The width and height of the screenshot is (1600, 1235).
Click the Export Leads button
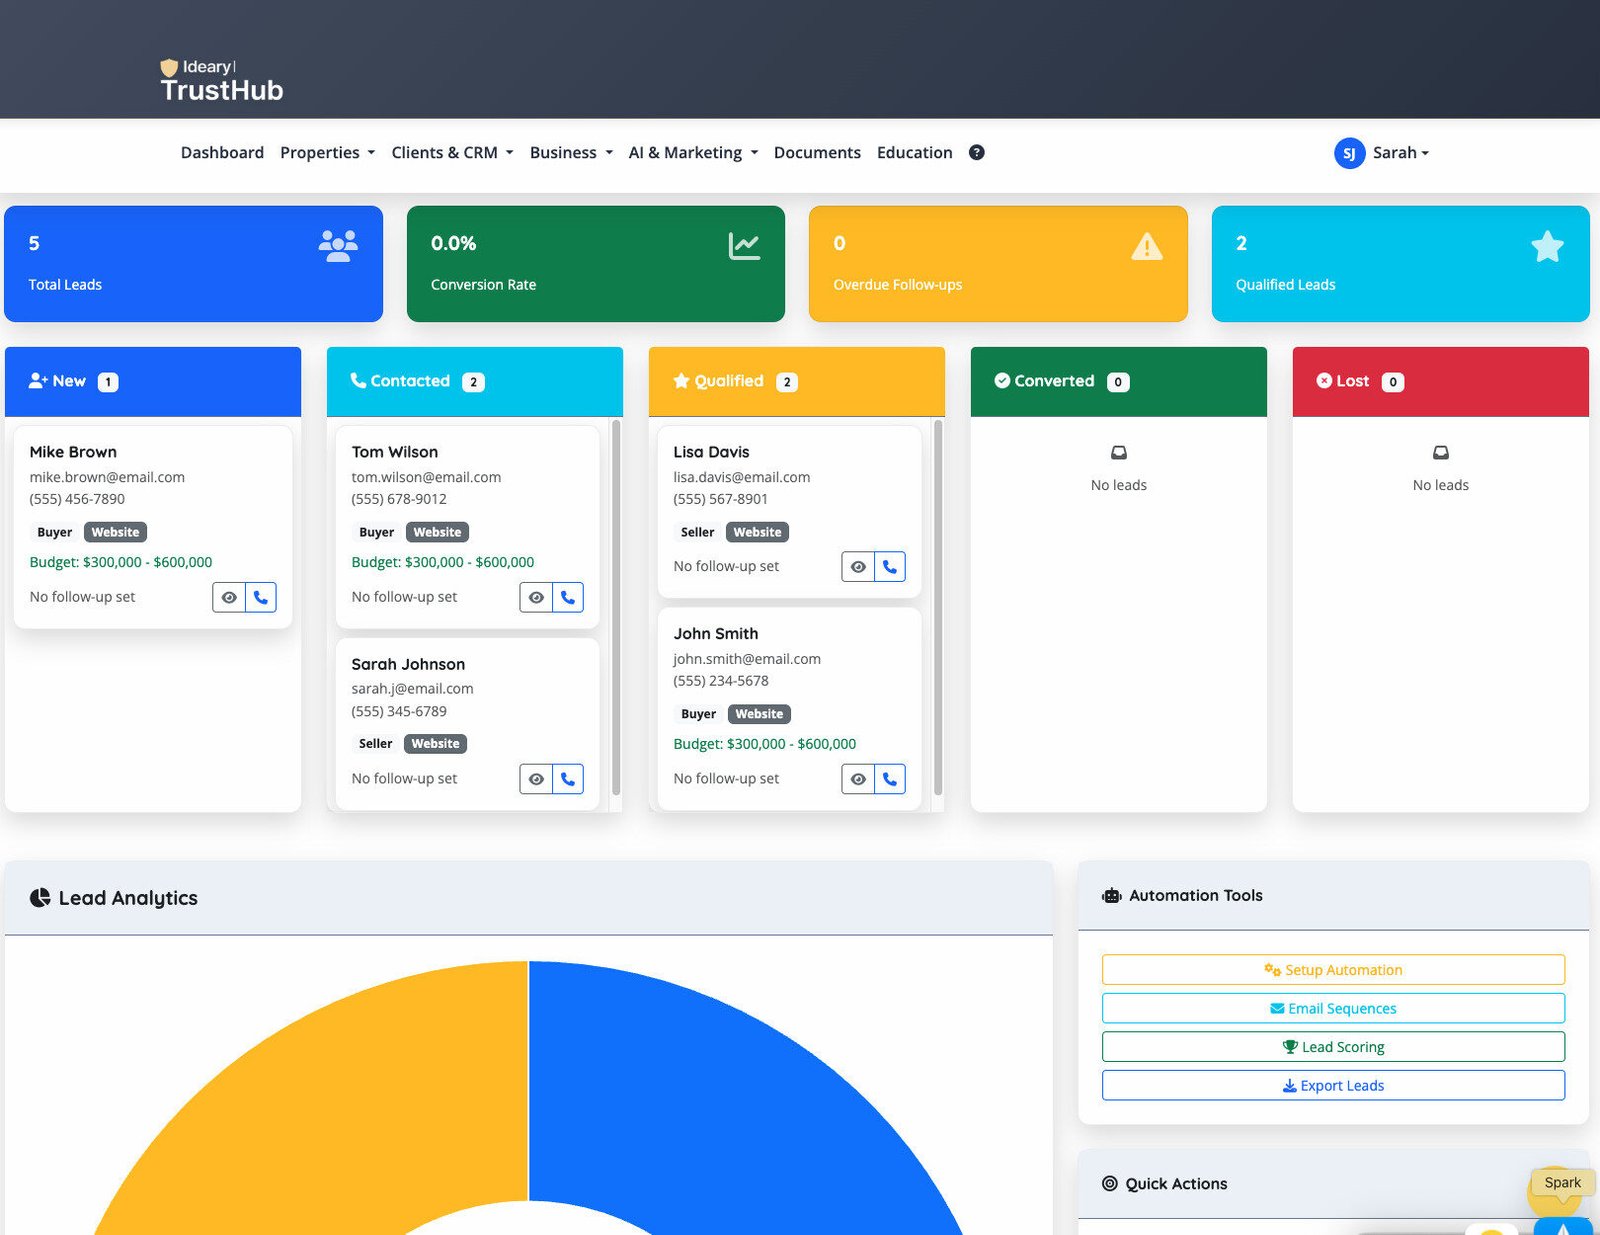(x=1333, y=1085)
